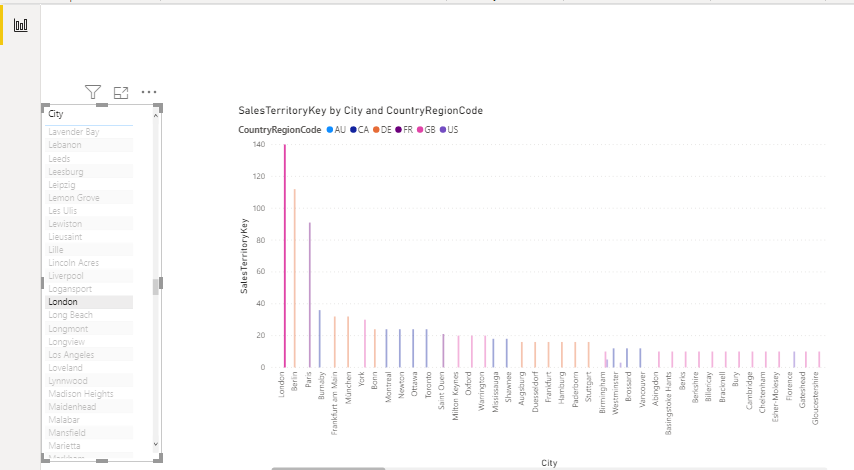Click the Paris bar in the chart
Viewport: 854px width, 470px height.
click(x=309, y=295)
